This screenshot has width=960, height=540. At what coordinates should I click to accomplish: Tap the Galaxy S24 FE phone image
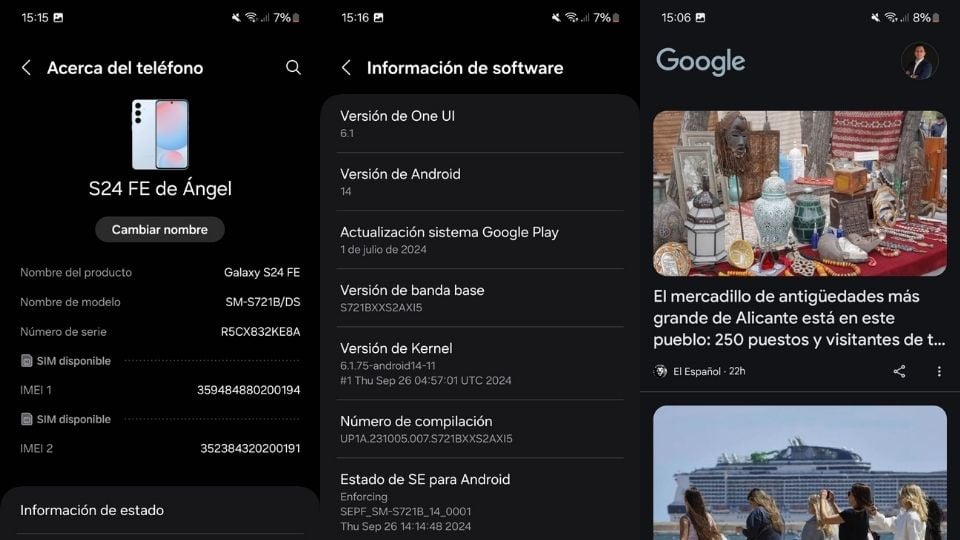click(160, 135)
